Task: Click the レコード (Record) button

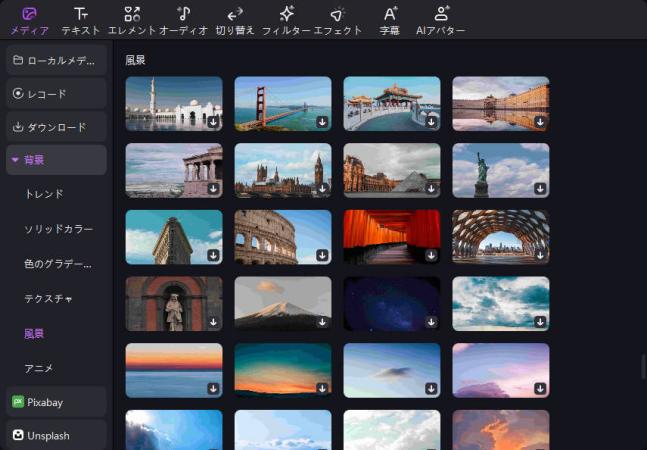Action: click(56, 94)
